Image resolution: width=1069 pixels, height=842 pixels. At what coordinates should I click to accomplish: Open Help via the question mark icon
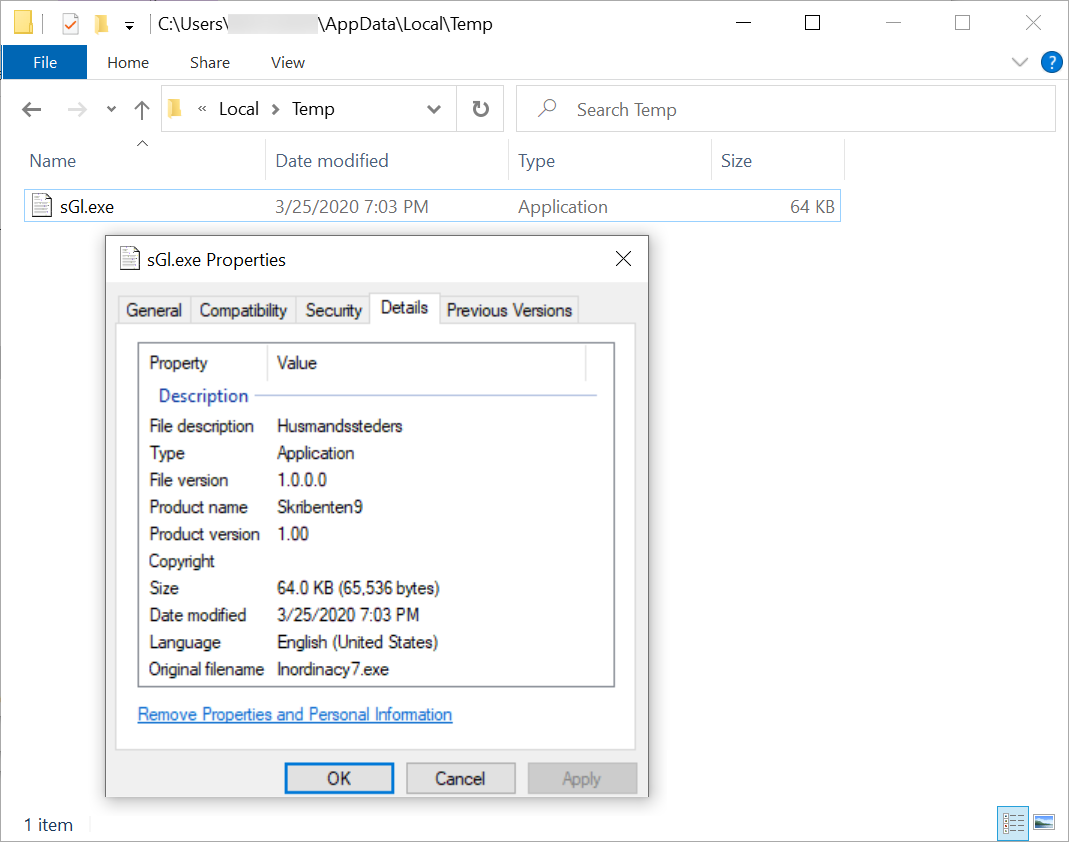(x=1051, y=62)
